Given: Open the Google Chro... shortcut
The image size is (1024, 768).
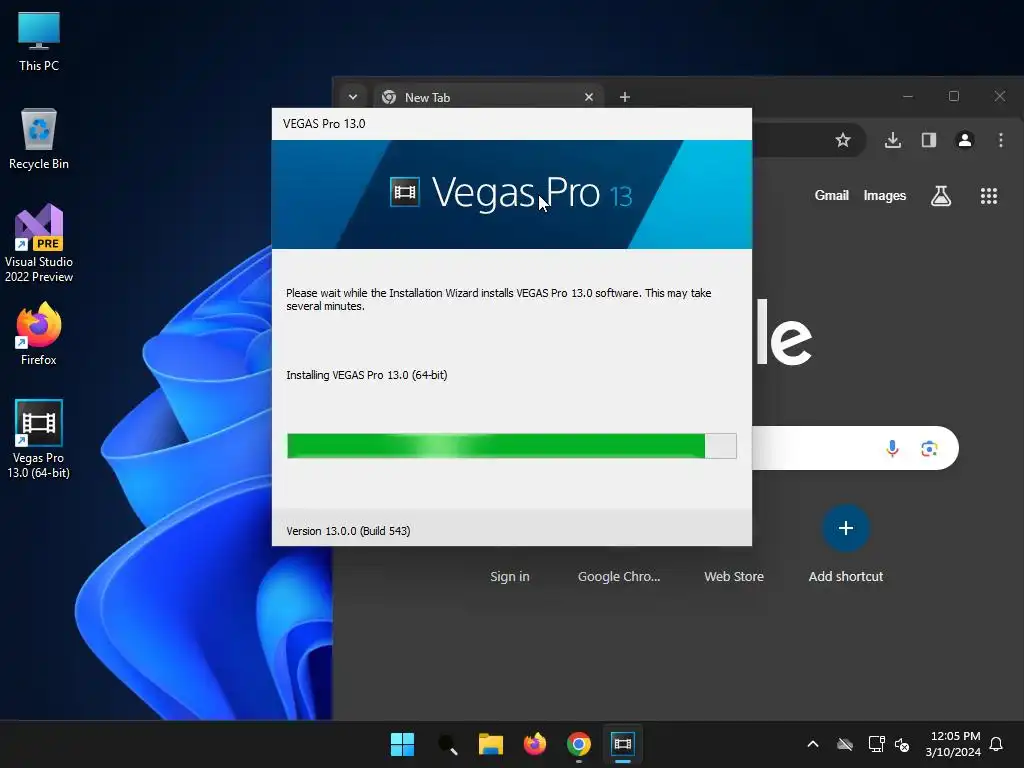Looking at the screenshot, I should (x=618, y=577).
